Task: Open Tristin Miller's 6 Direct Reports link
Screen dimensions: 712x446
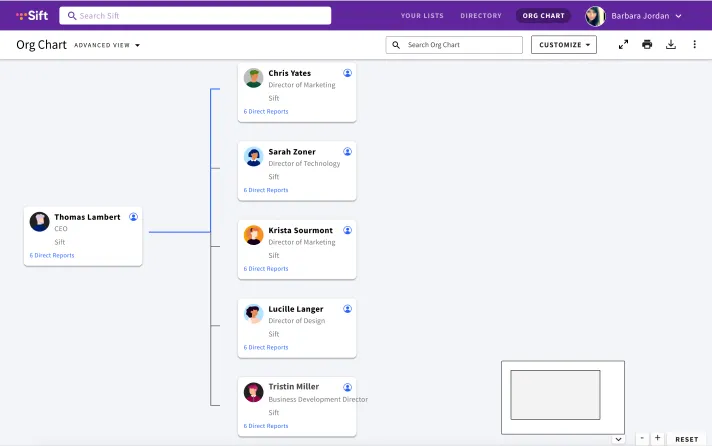Action: pos(266,426)
